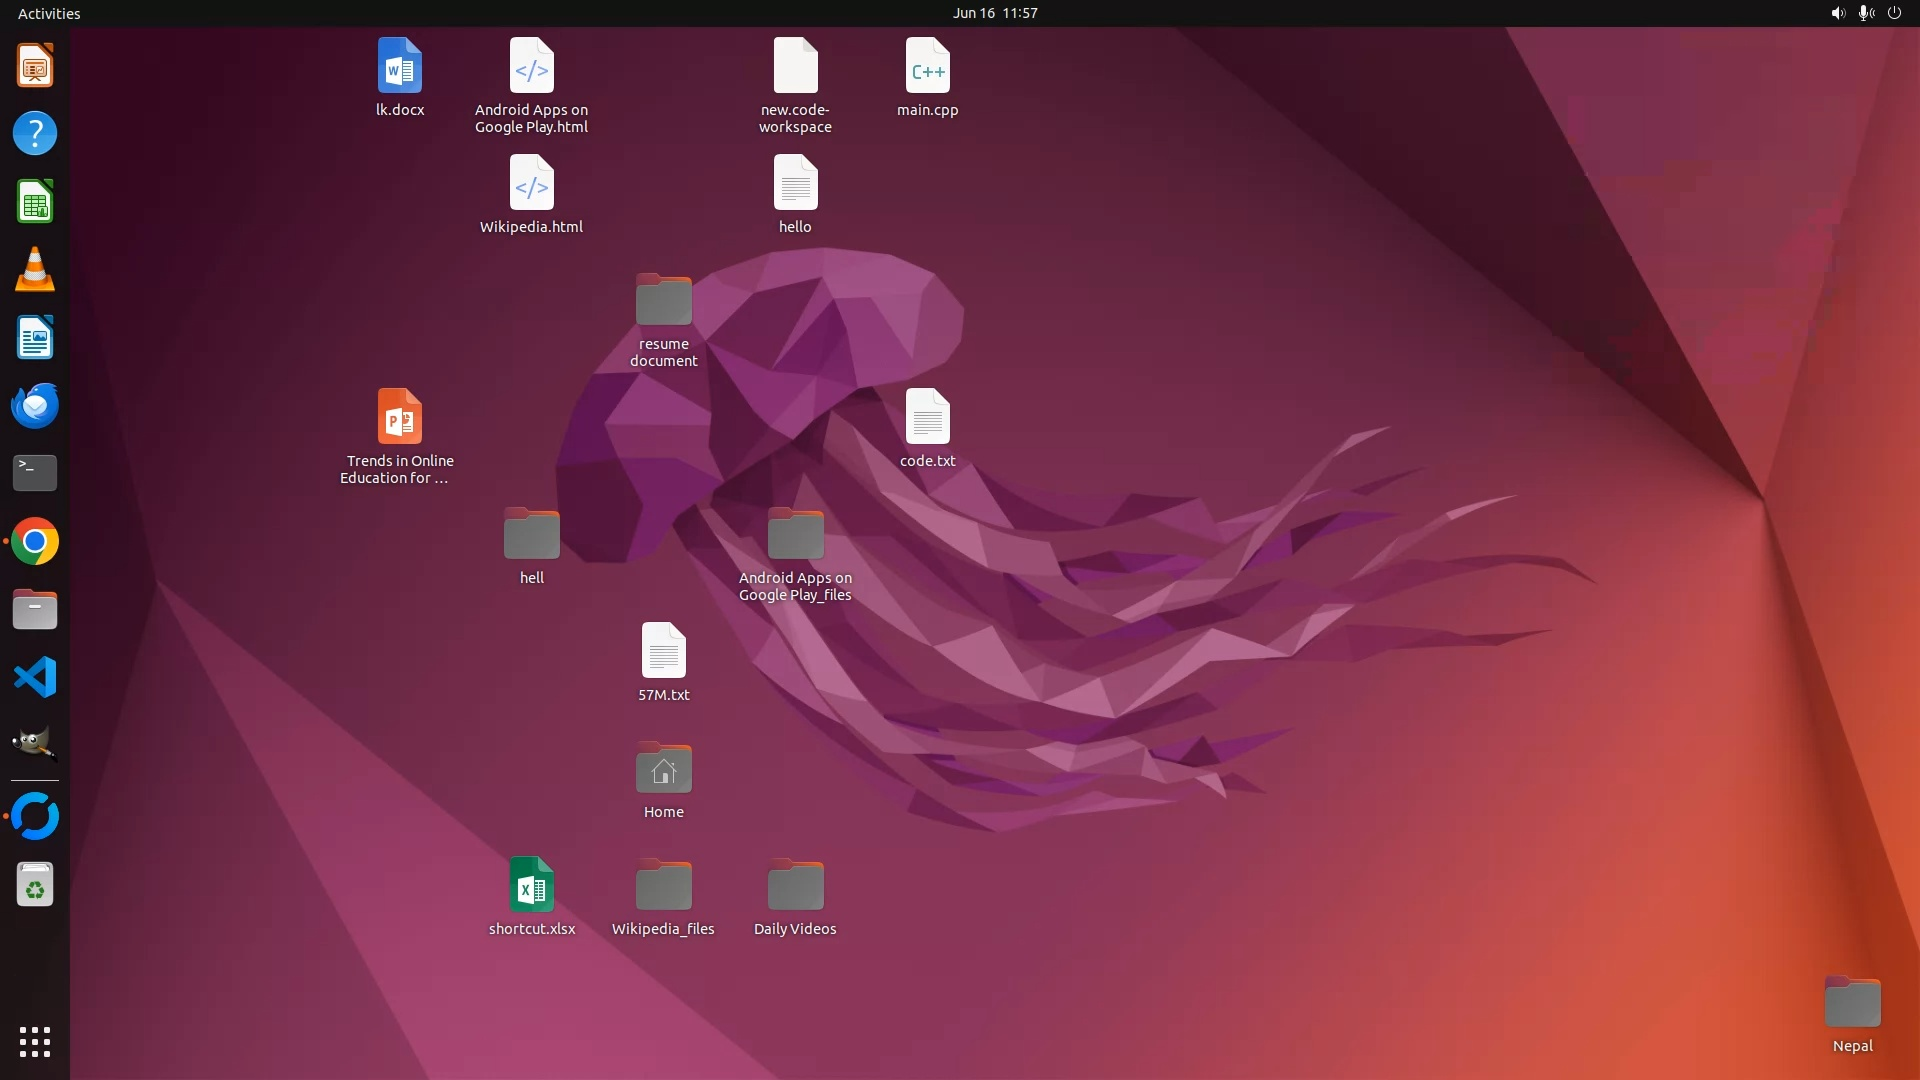Open the Trash in dock

pyautogui.click(x=35, y=885)
